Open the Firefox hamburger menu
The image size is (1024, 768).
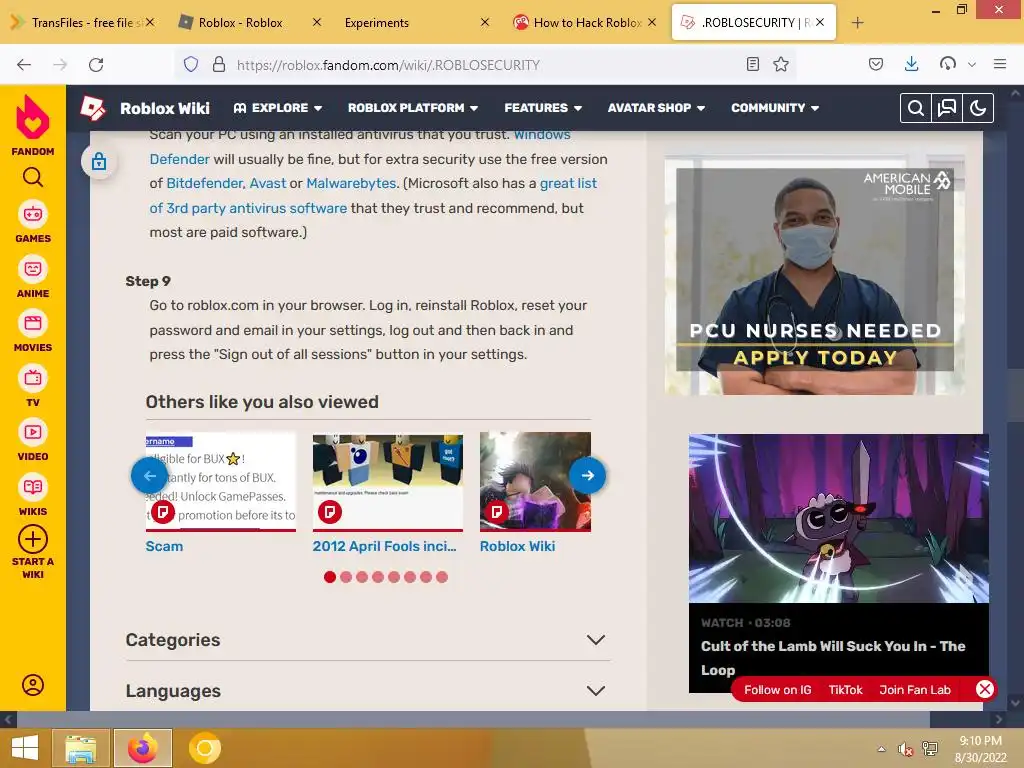pyautogui.click(x=1000, y=64)
